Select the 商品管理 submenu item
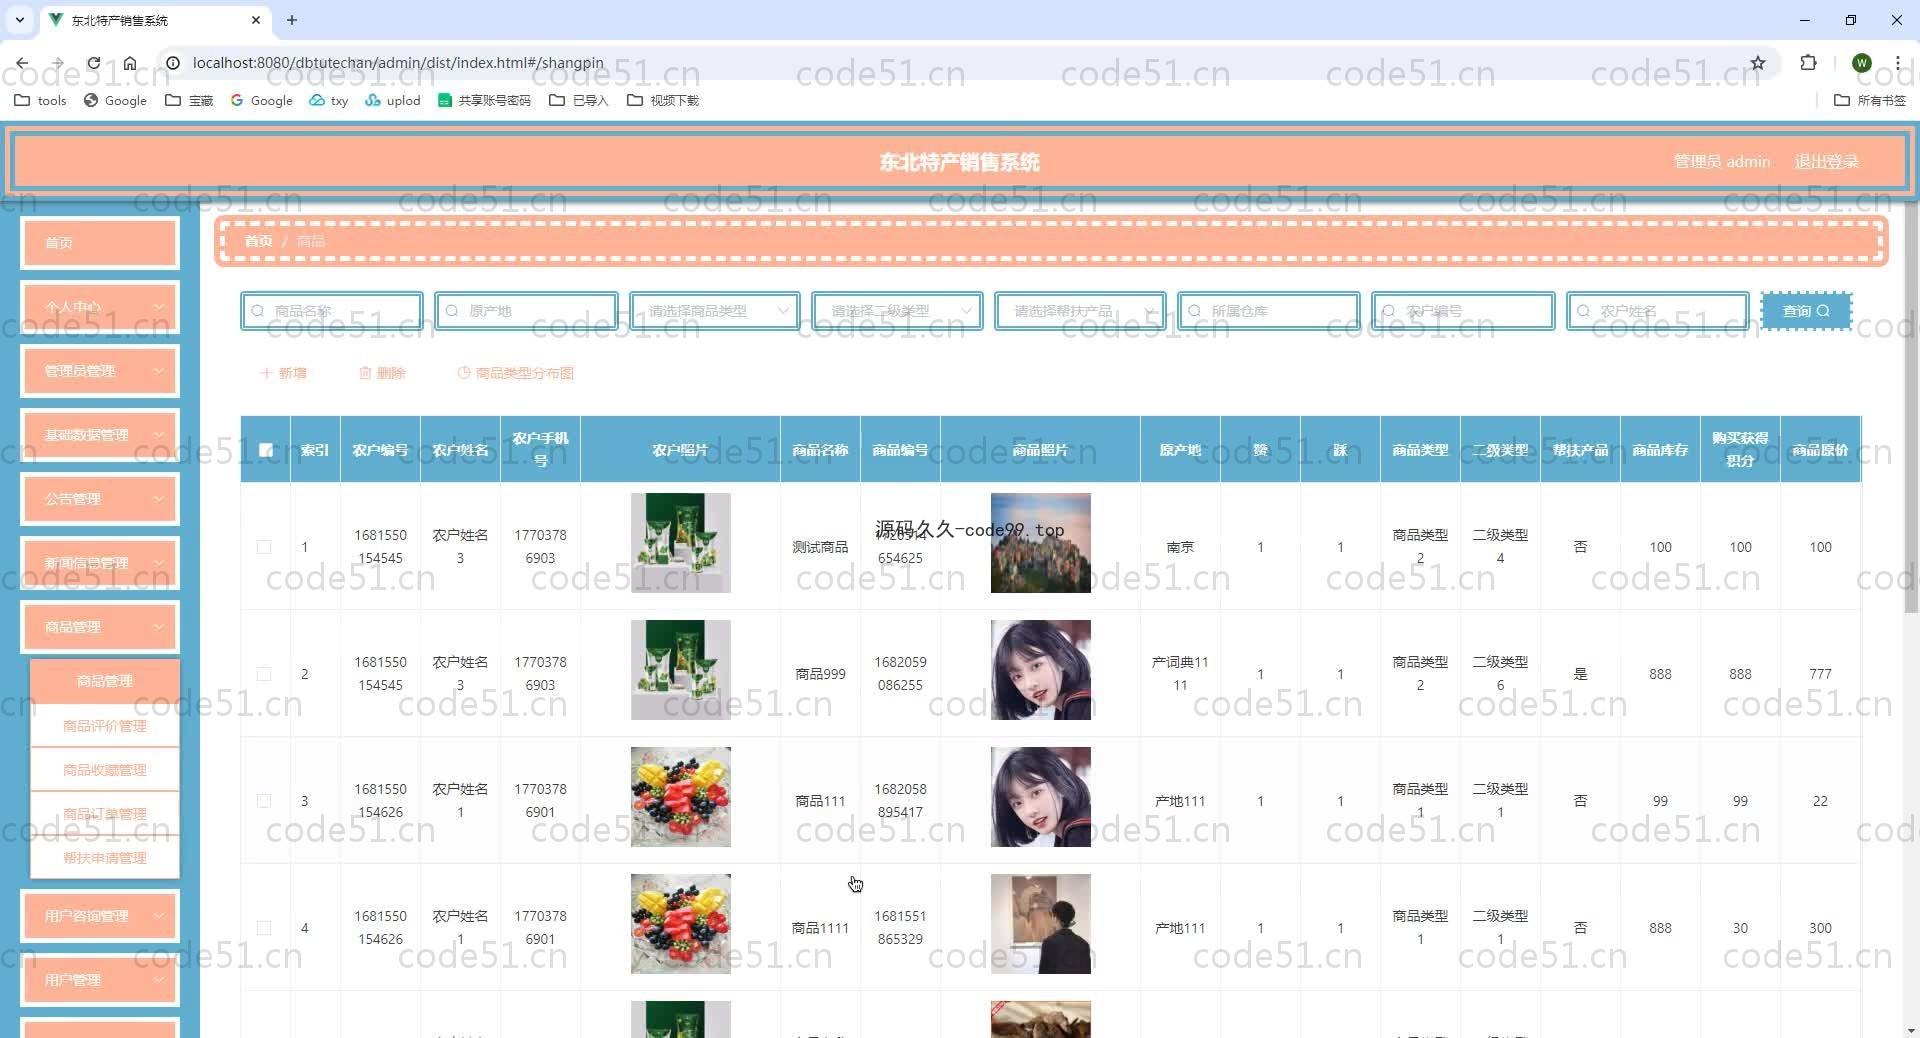The width and height of the screenshot is (1920, 1038). pyautogui.click(x=105, y=681)
